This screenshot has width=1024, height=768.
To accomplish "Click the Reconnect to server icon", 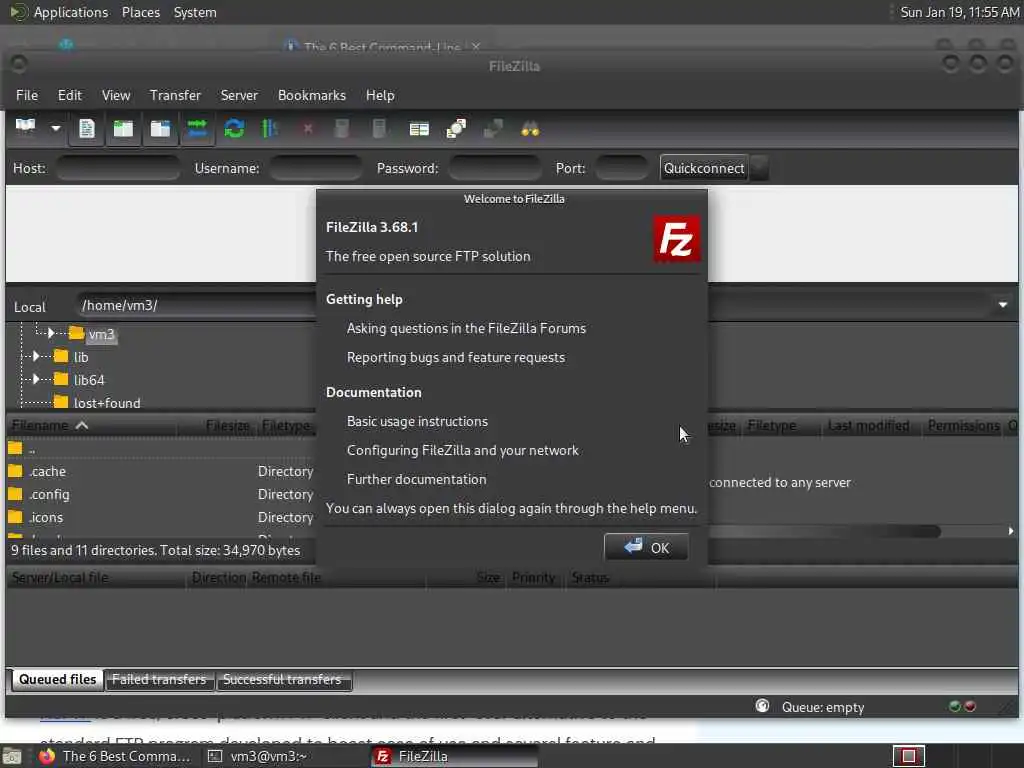I will tap(379, 129).
